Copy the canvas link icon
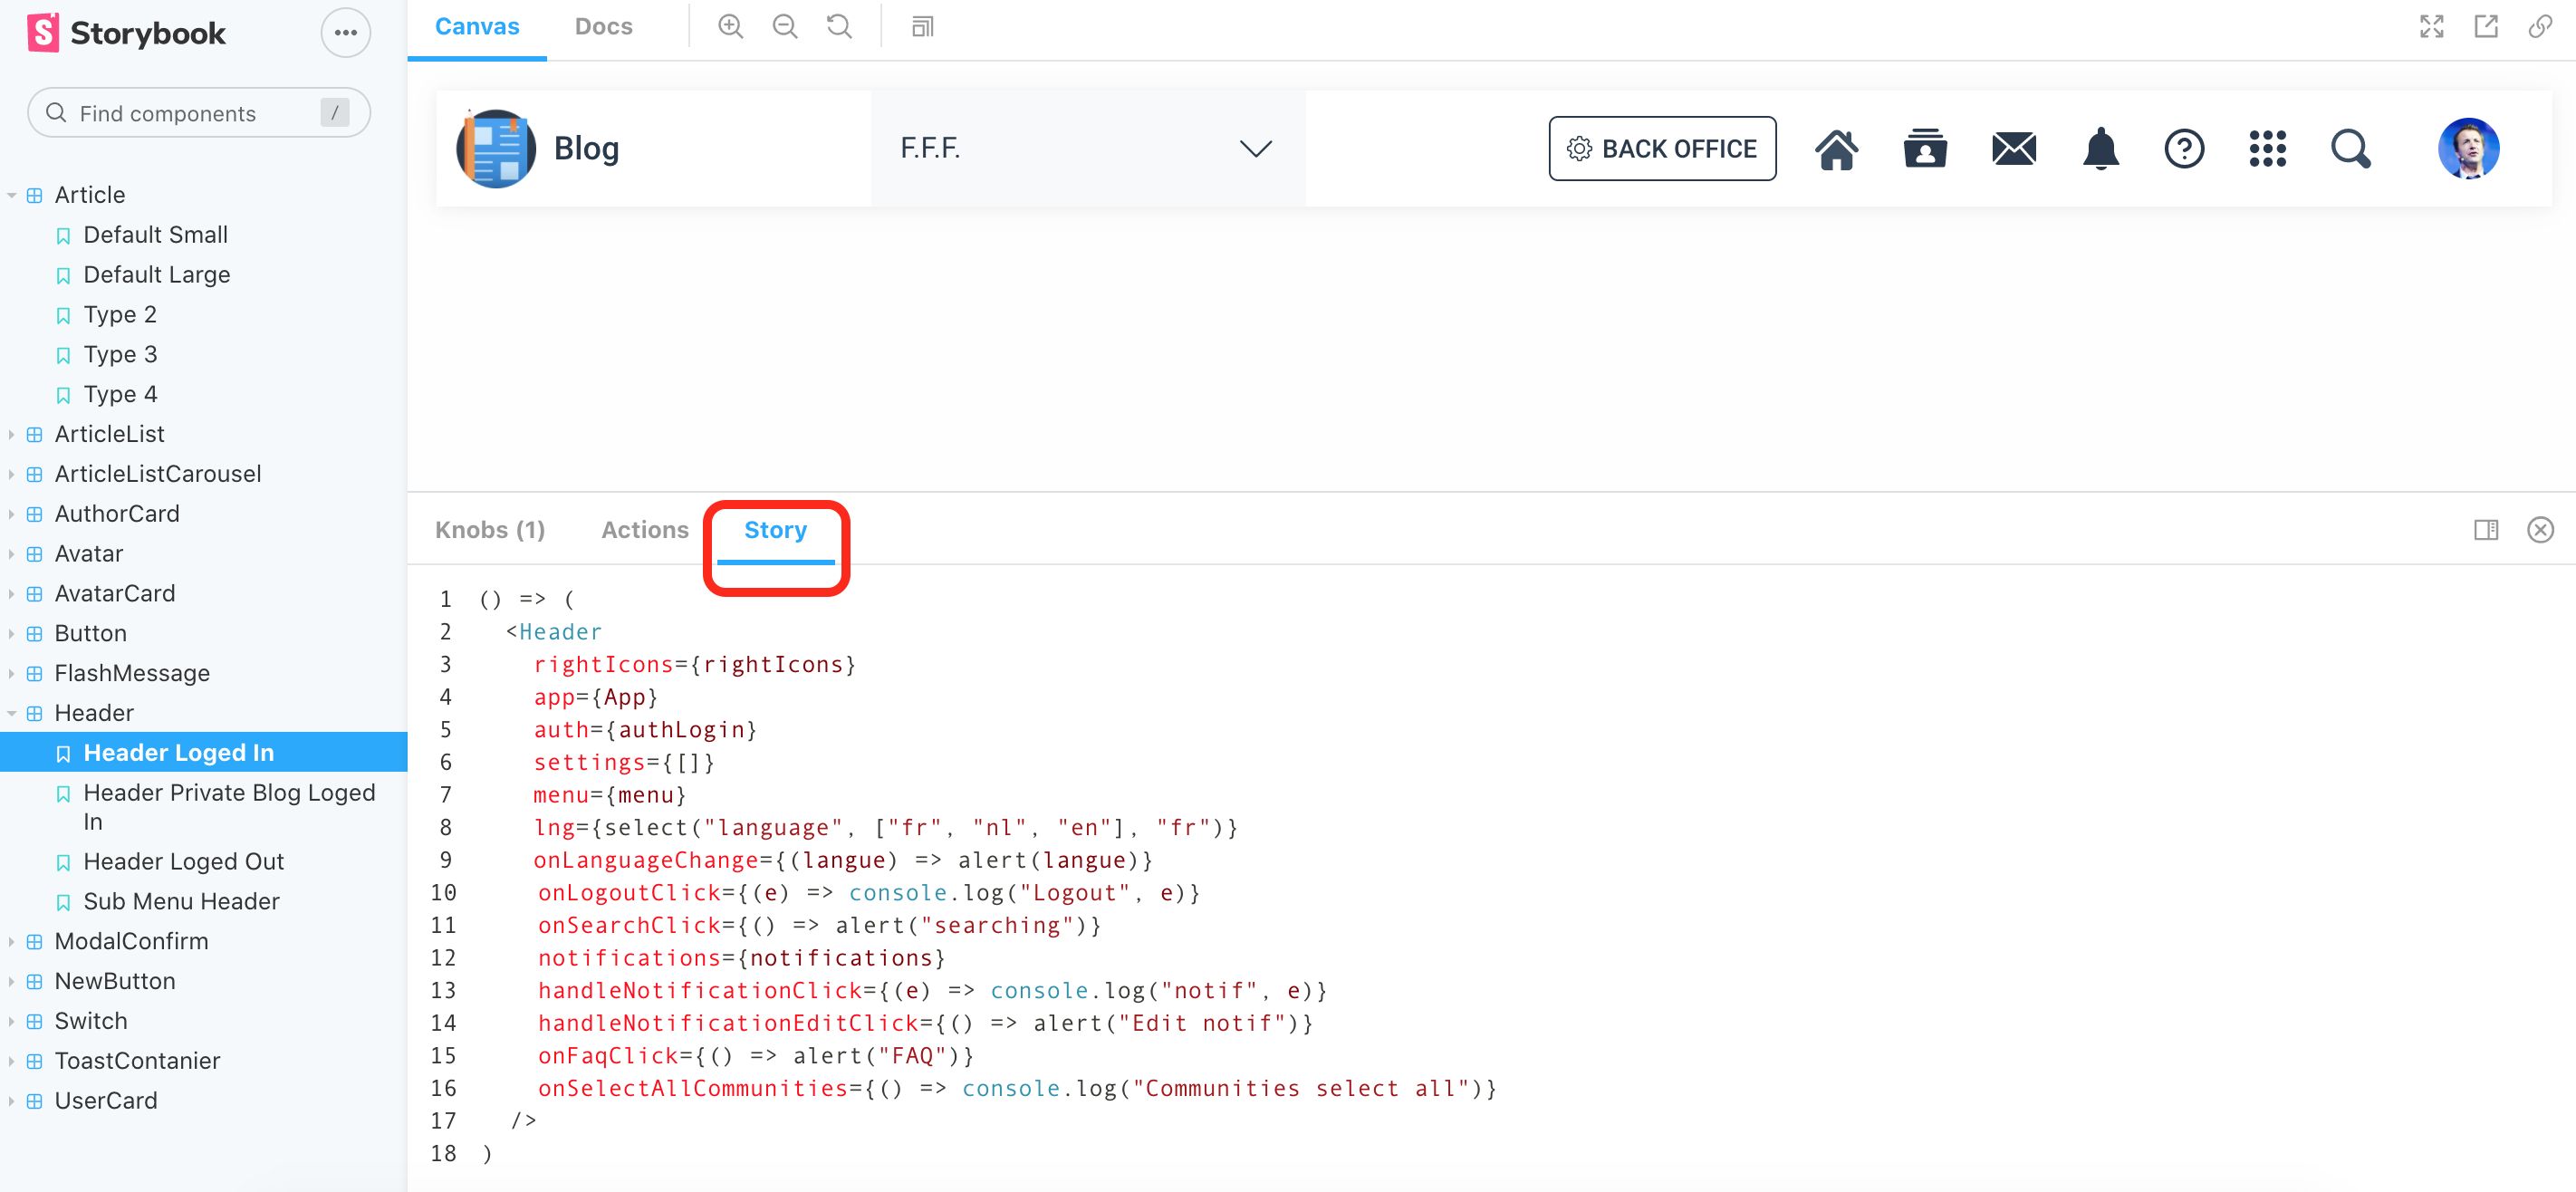This screenshot has width=2576, height=1192. pos(2540,27)
